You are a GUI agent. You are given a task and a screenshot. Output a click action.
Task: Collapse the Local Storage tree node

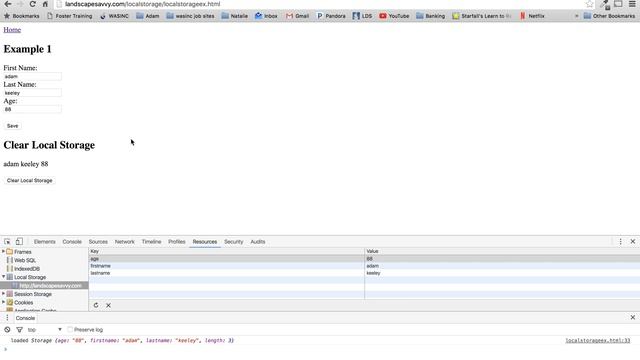[x=4, y=277]
